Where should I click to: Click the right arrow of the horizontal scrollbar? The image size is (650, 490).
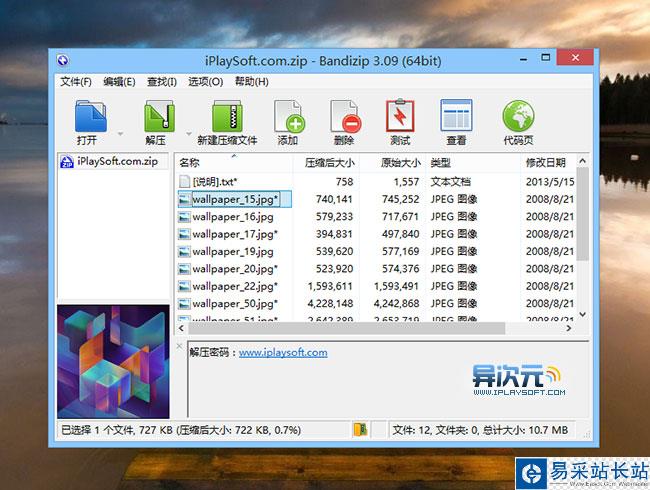[x=569, y=328]
